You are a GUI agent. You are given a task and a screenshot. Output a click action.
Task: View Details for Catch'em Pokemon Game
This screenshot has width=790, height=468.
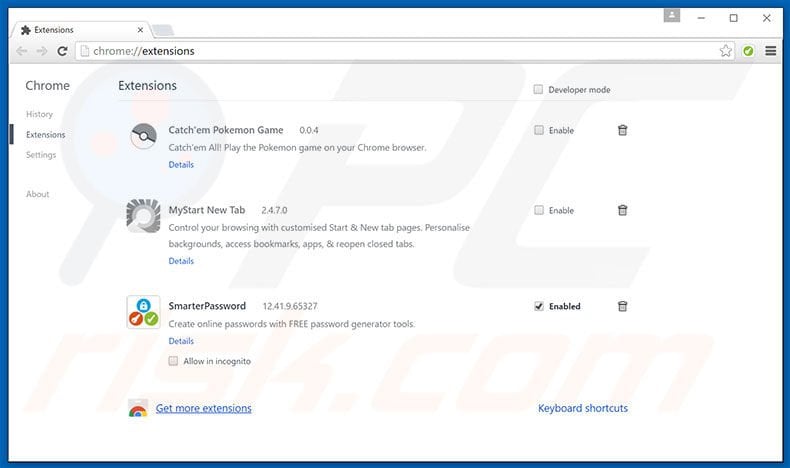(x=181, y=165)
